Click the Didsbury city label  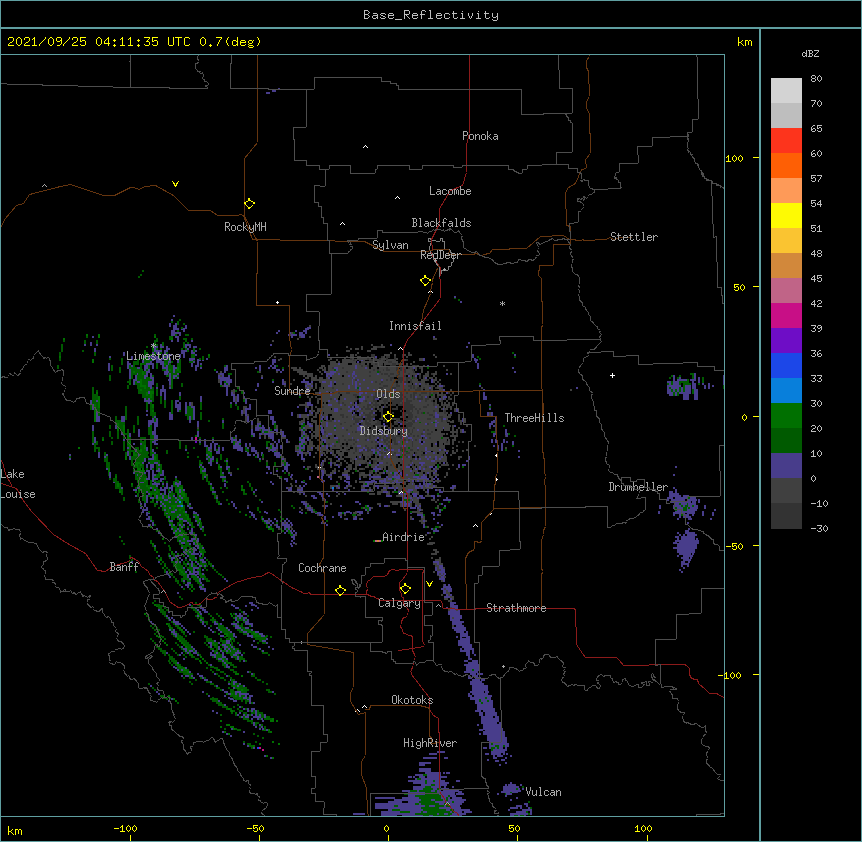[384, 431]
